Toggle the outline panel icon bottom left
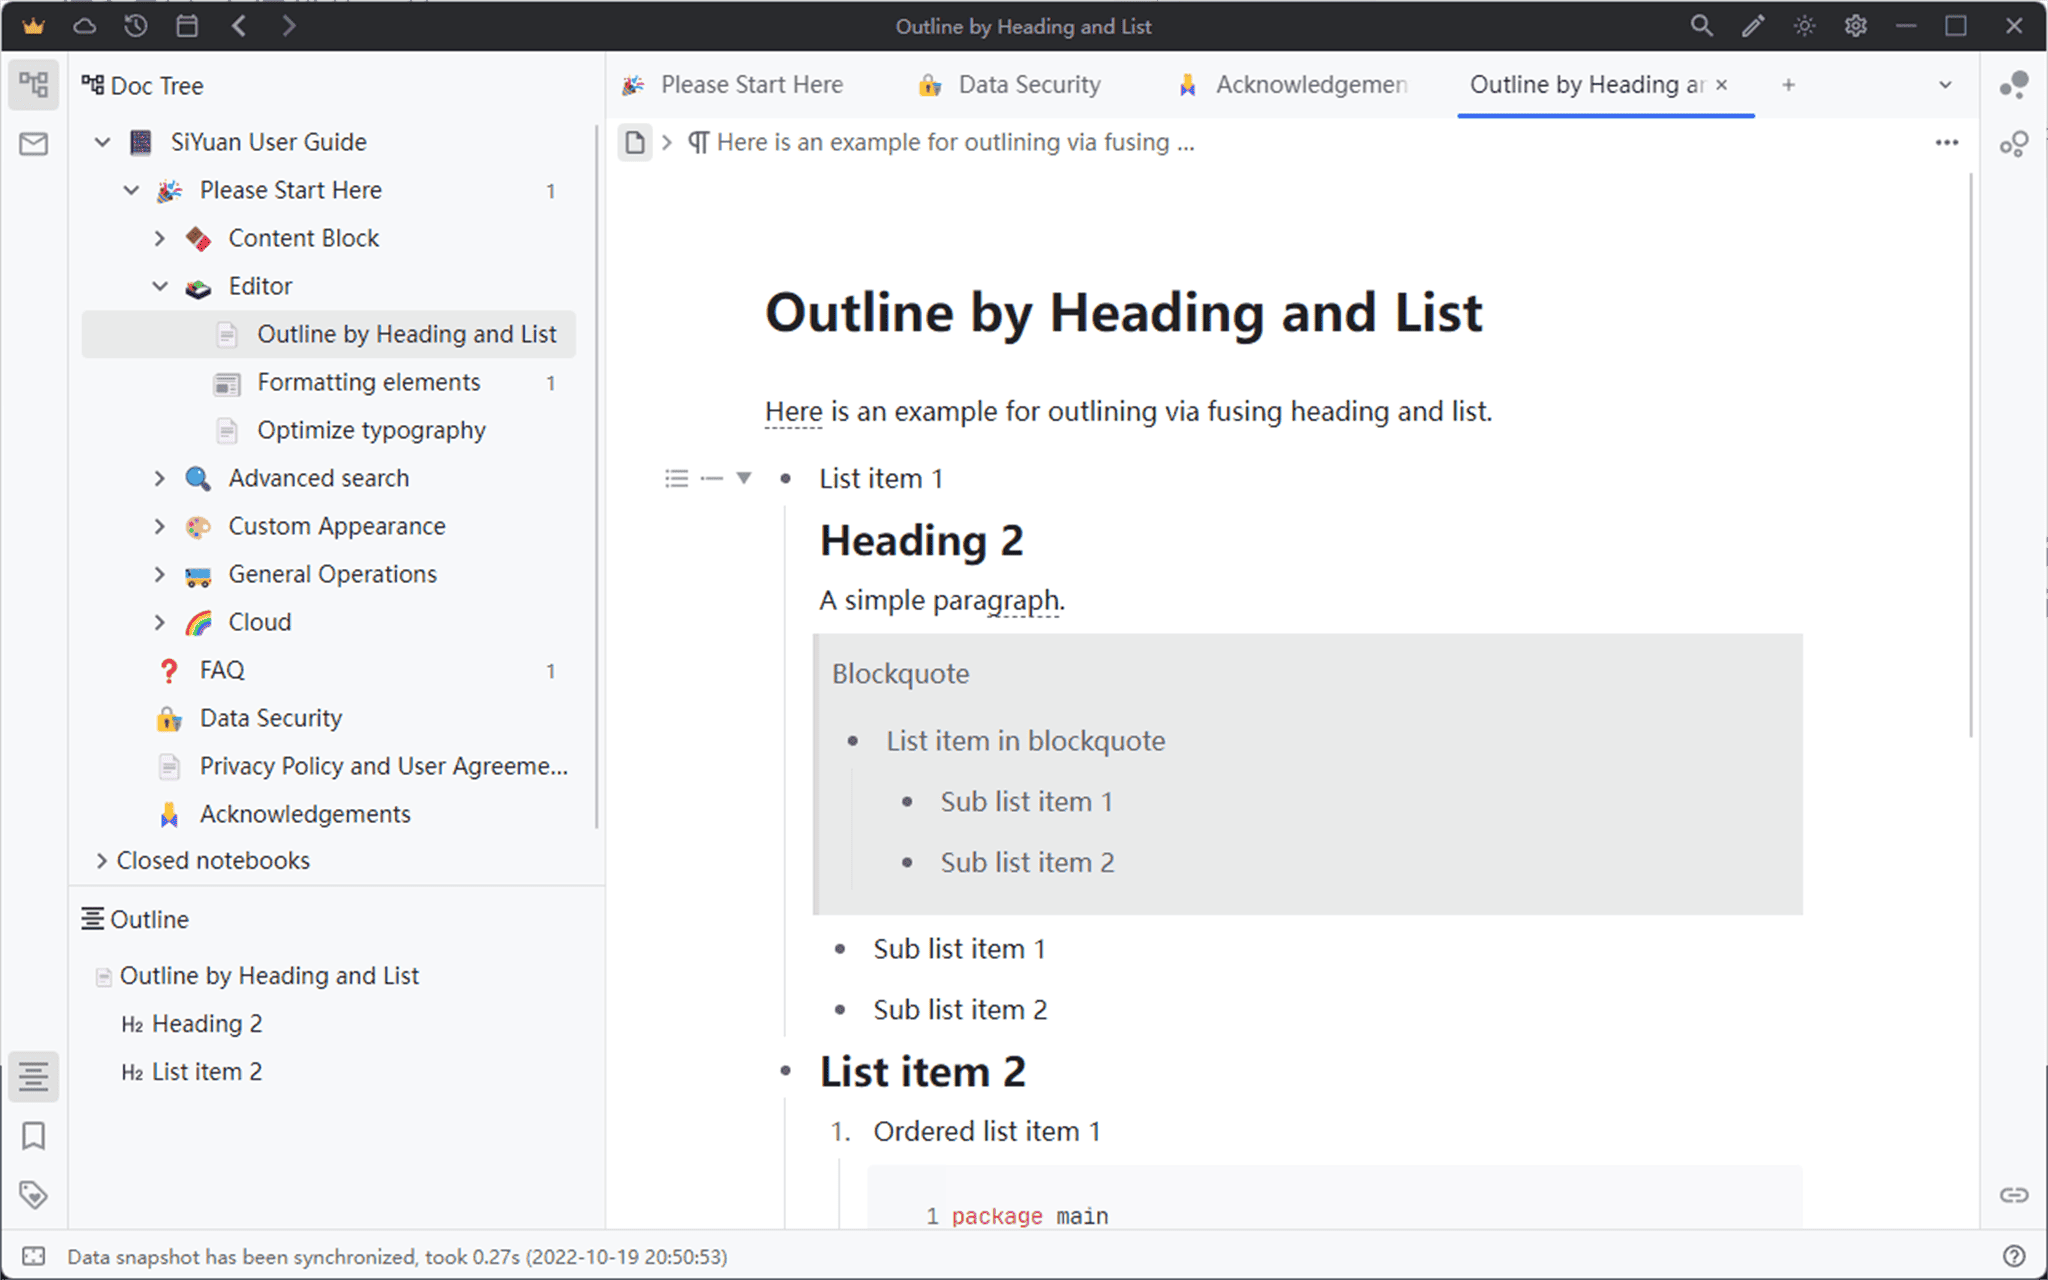Viewport: 2048px width, 1280px height. coord(33,1076)
